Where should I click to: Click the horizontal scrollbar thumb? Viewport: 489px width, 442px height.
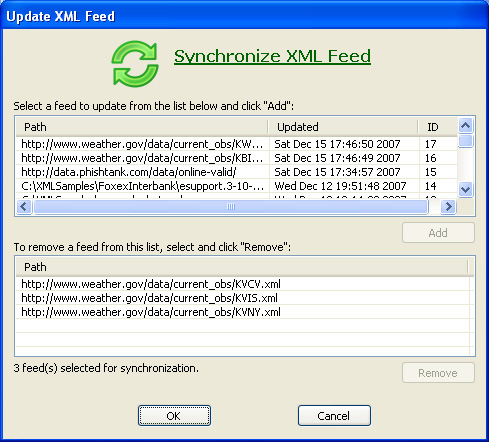[x=231, y=207]
